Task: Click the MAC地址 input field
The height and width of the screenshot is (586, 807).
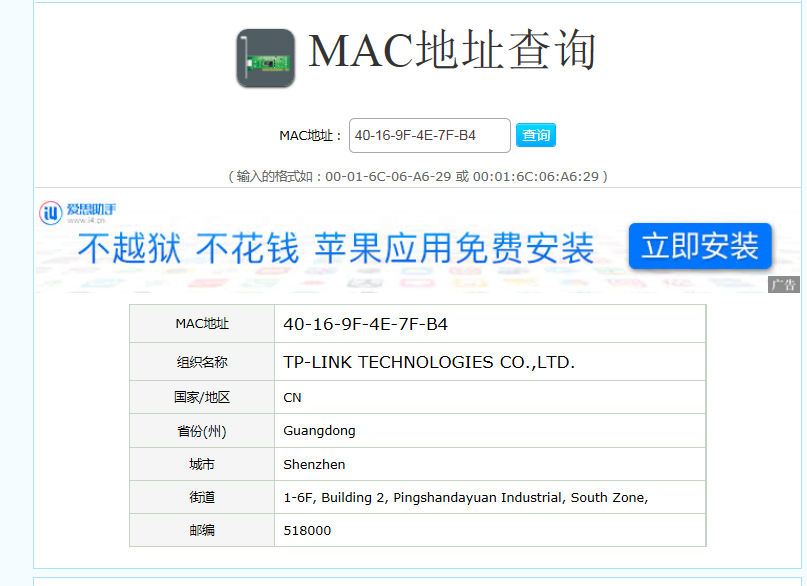Action: click(430, 135)
